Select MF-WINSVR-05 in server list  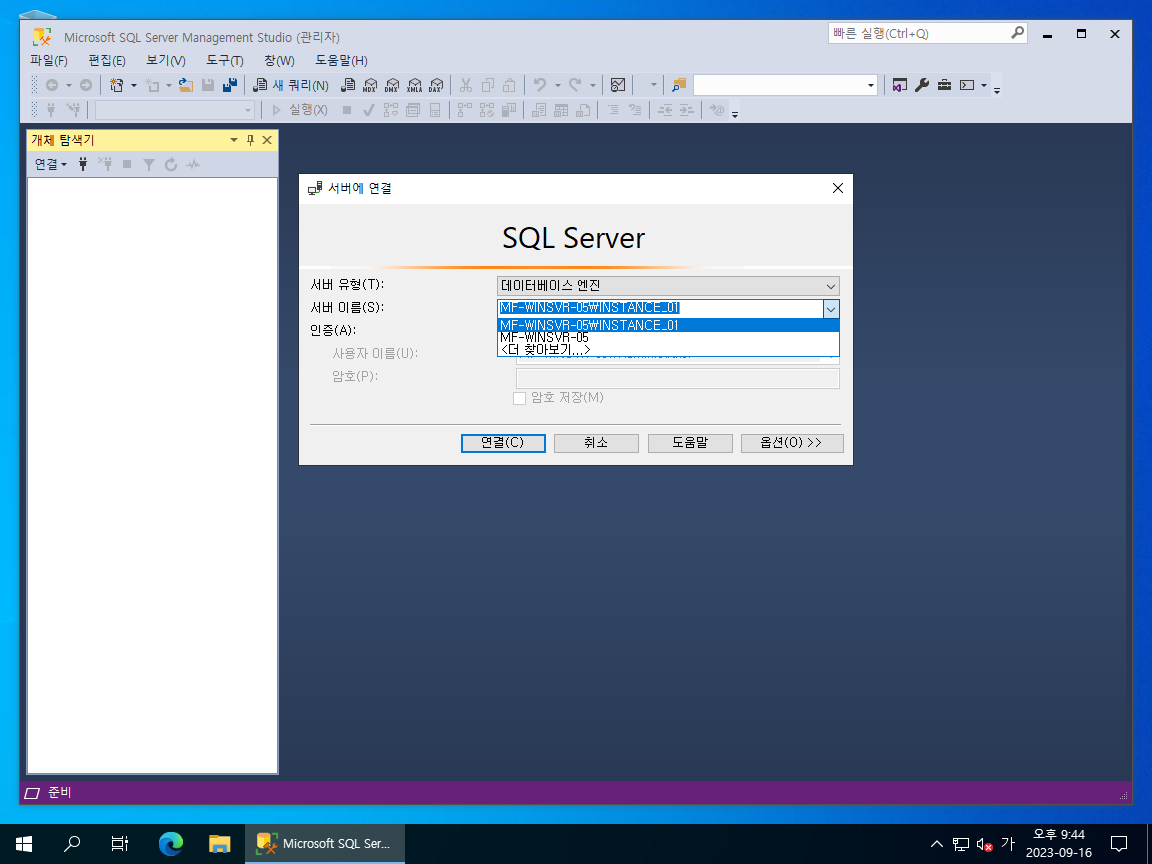tap(668, 338)
